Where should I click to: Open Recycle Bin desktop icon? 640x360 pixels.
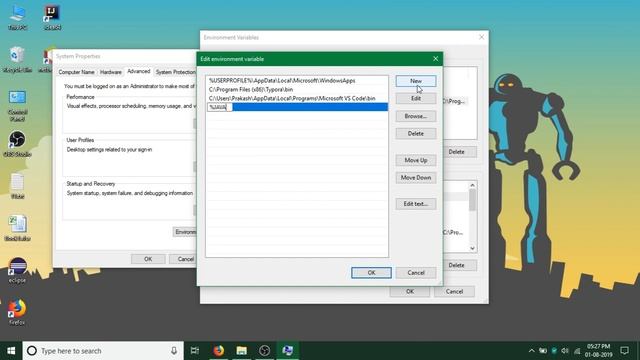click(17, 60)
